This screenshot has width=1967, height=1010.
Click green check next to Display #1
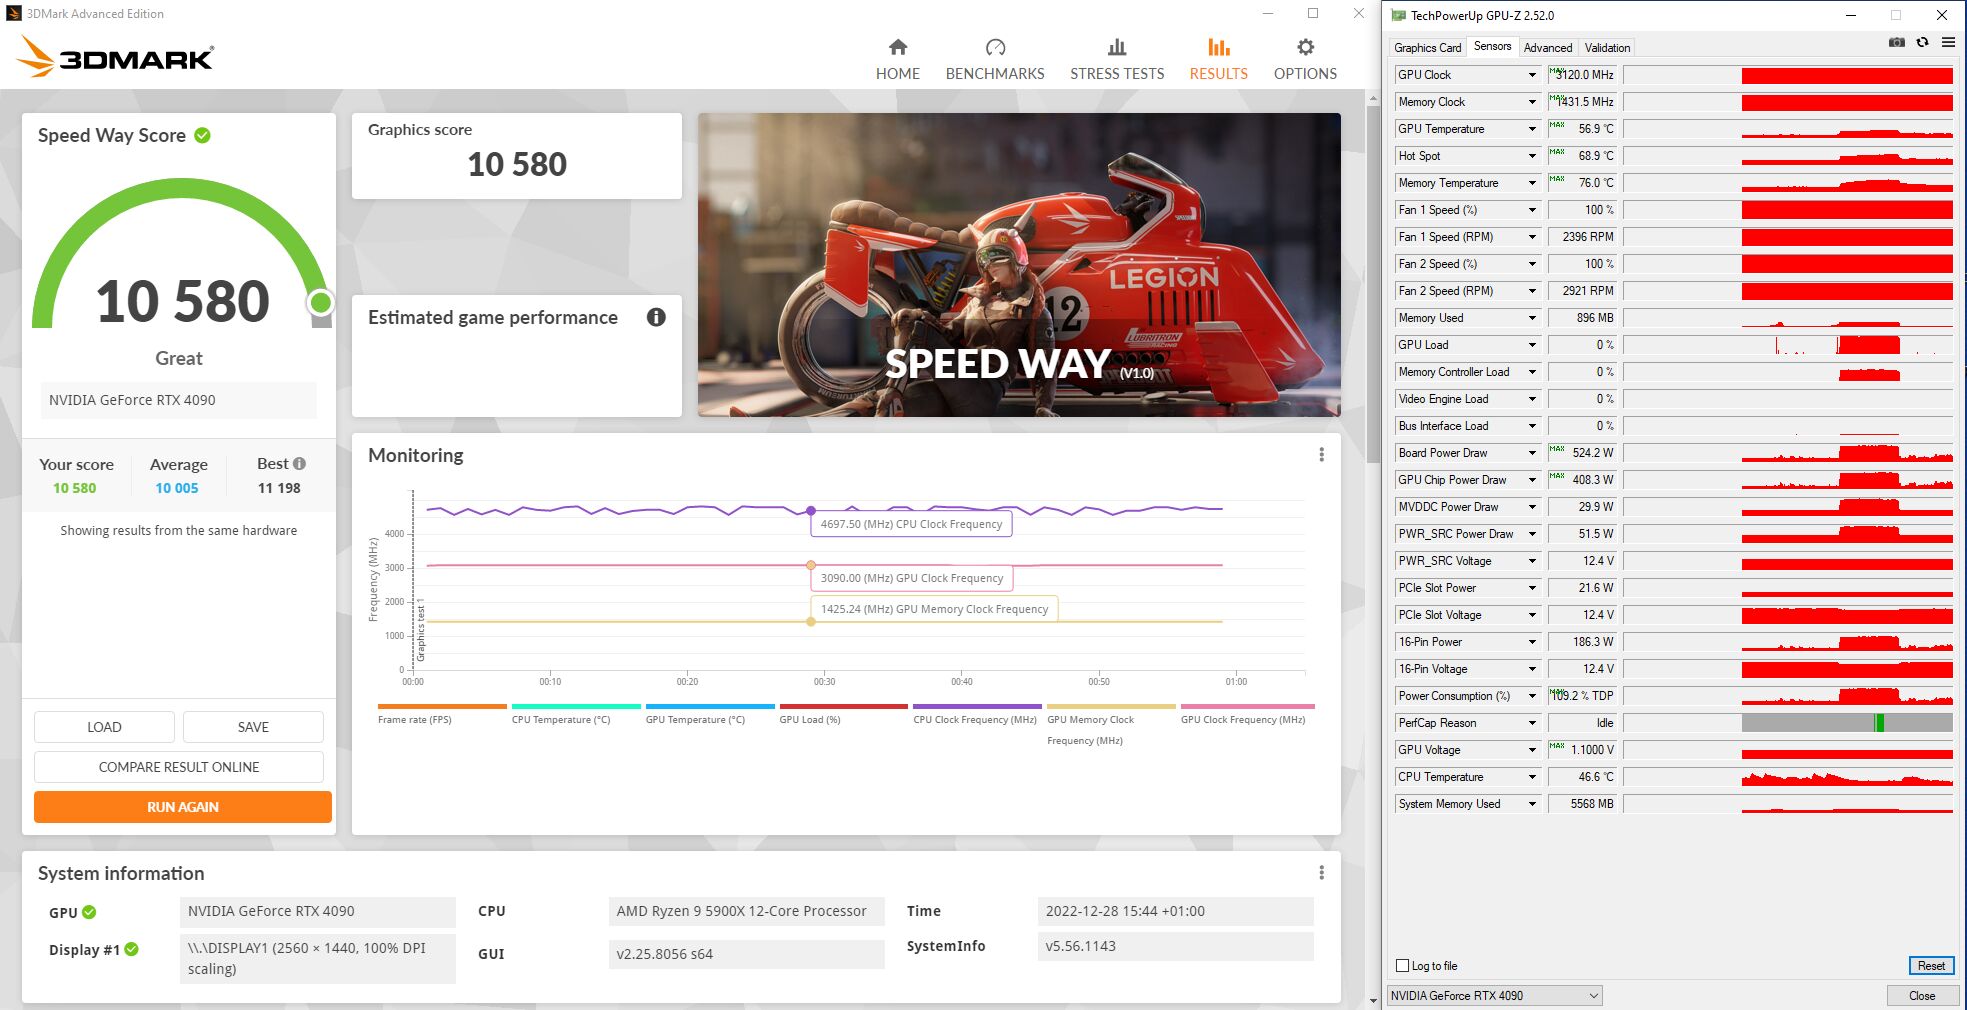(131, 949)
